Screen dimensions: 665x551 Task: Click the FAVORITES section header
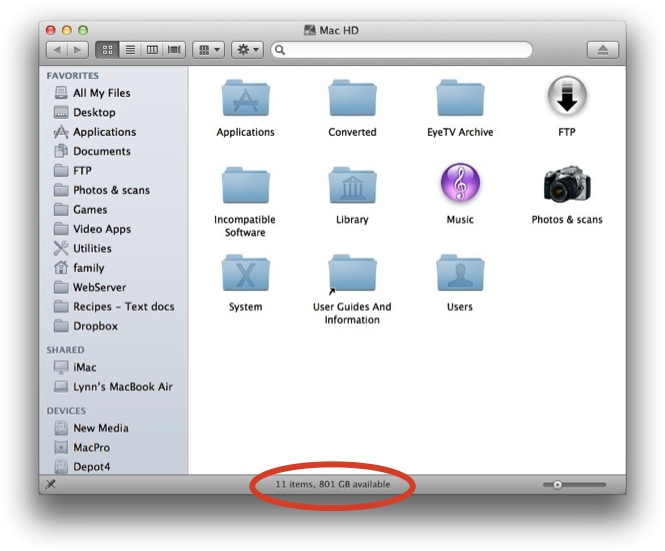(73, 76)
